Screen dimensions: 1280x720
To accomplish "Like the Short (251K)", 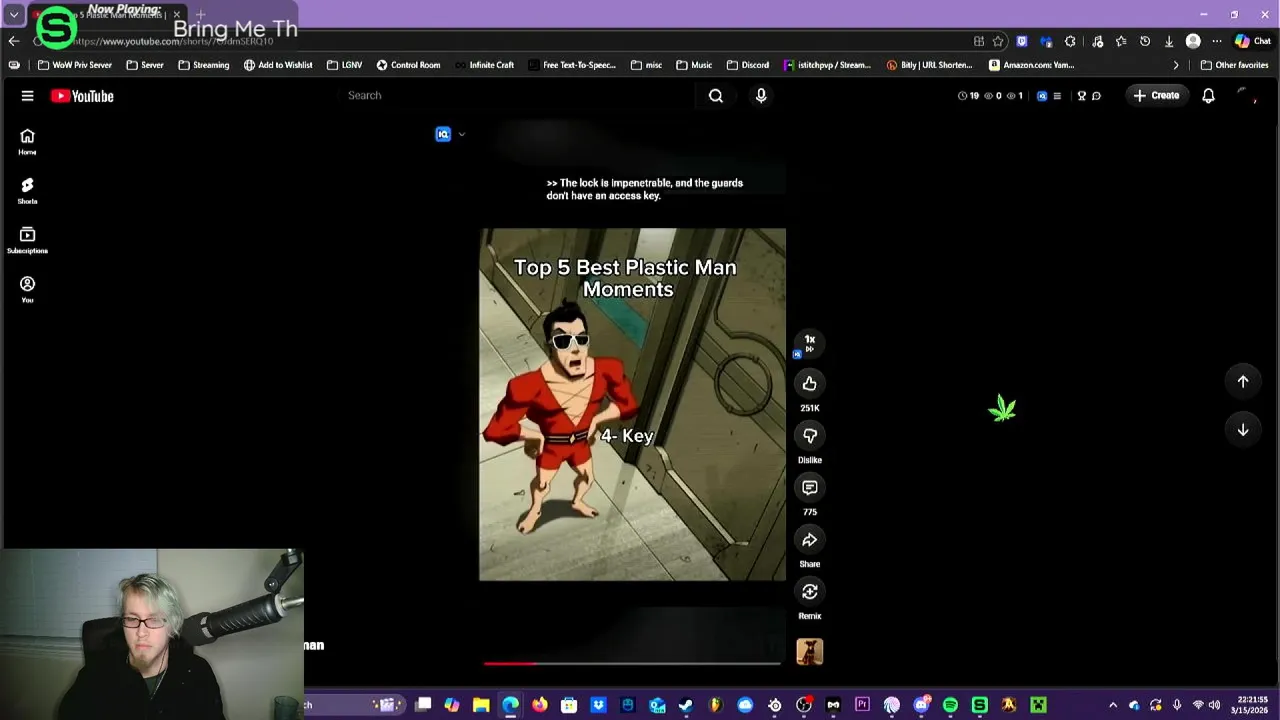I will [x=810, y=384].
